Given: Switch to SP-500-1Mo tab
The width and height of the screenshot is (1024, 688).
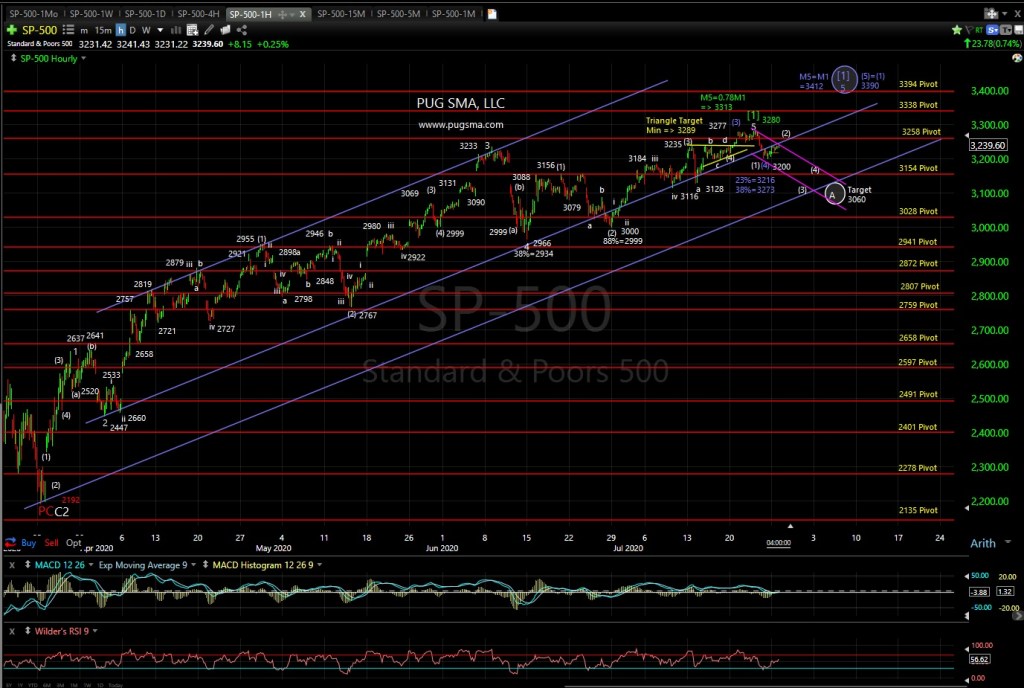Looking at the screenshot, I should click(x=33, y=14).
